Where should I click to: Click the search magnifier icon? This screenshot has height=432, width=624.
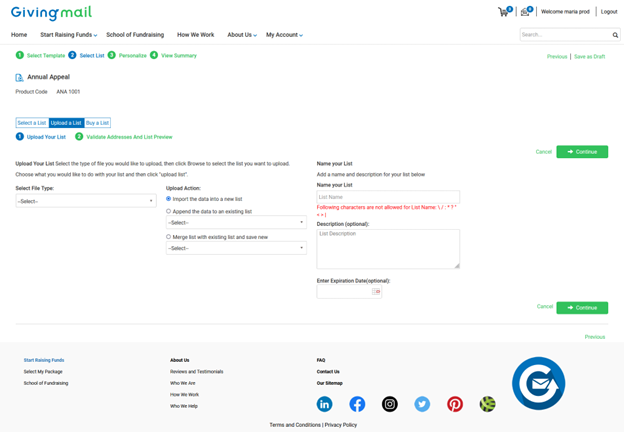pos(615,35)
